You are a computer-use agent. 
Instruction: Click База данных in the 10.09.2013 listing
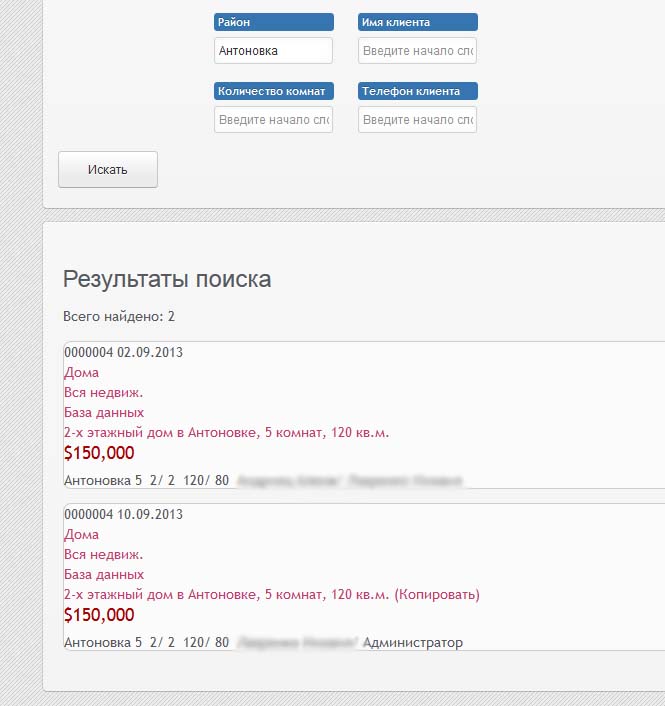(104, 575)
